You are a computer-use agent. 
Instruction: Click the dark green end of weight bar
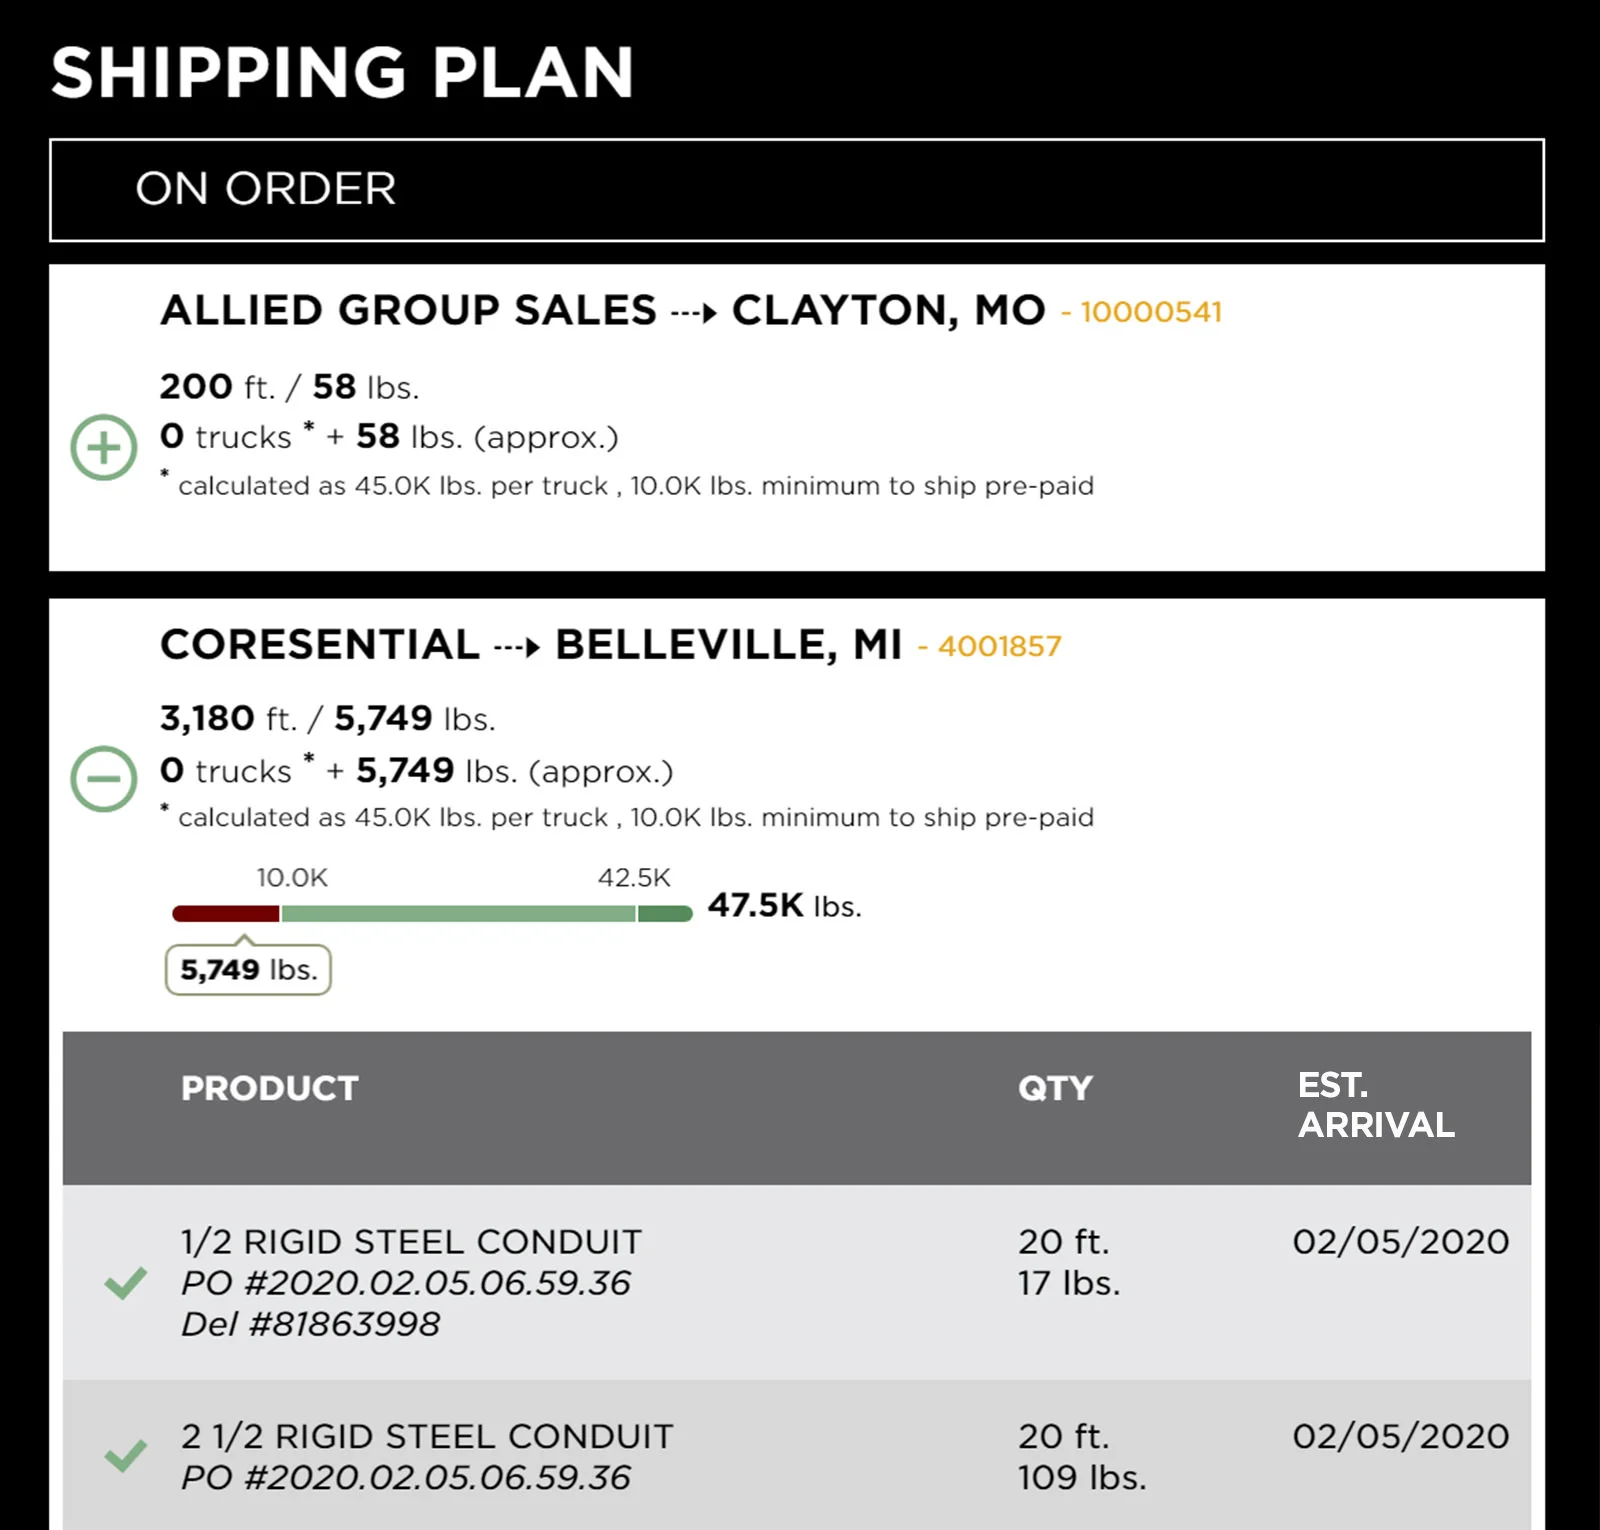[x=664, y=913]
